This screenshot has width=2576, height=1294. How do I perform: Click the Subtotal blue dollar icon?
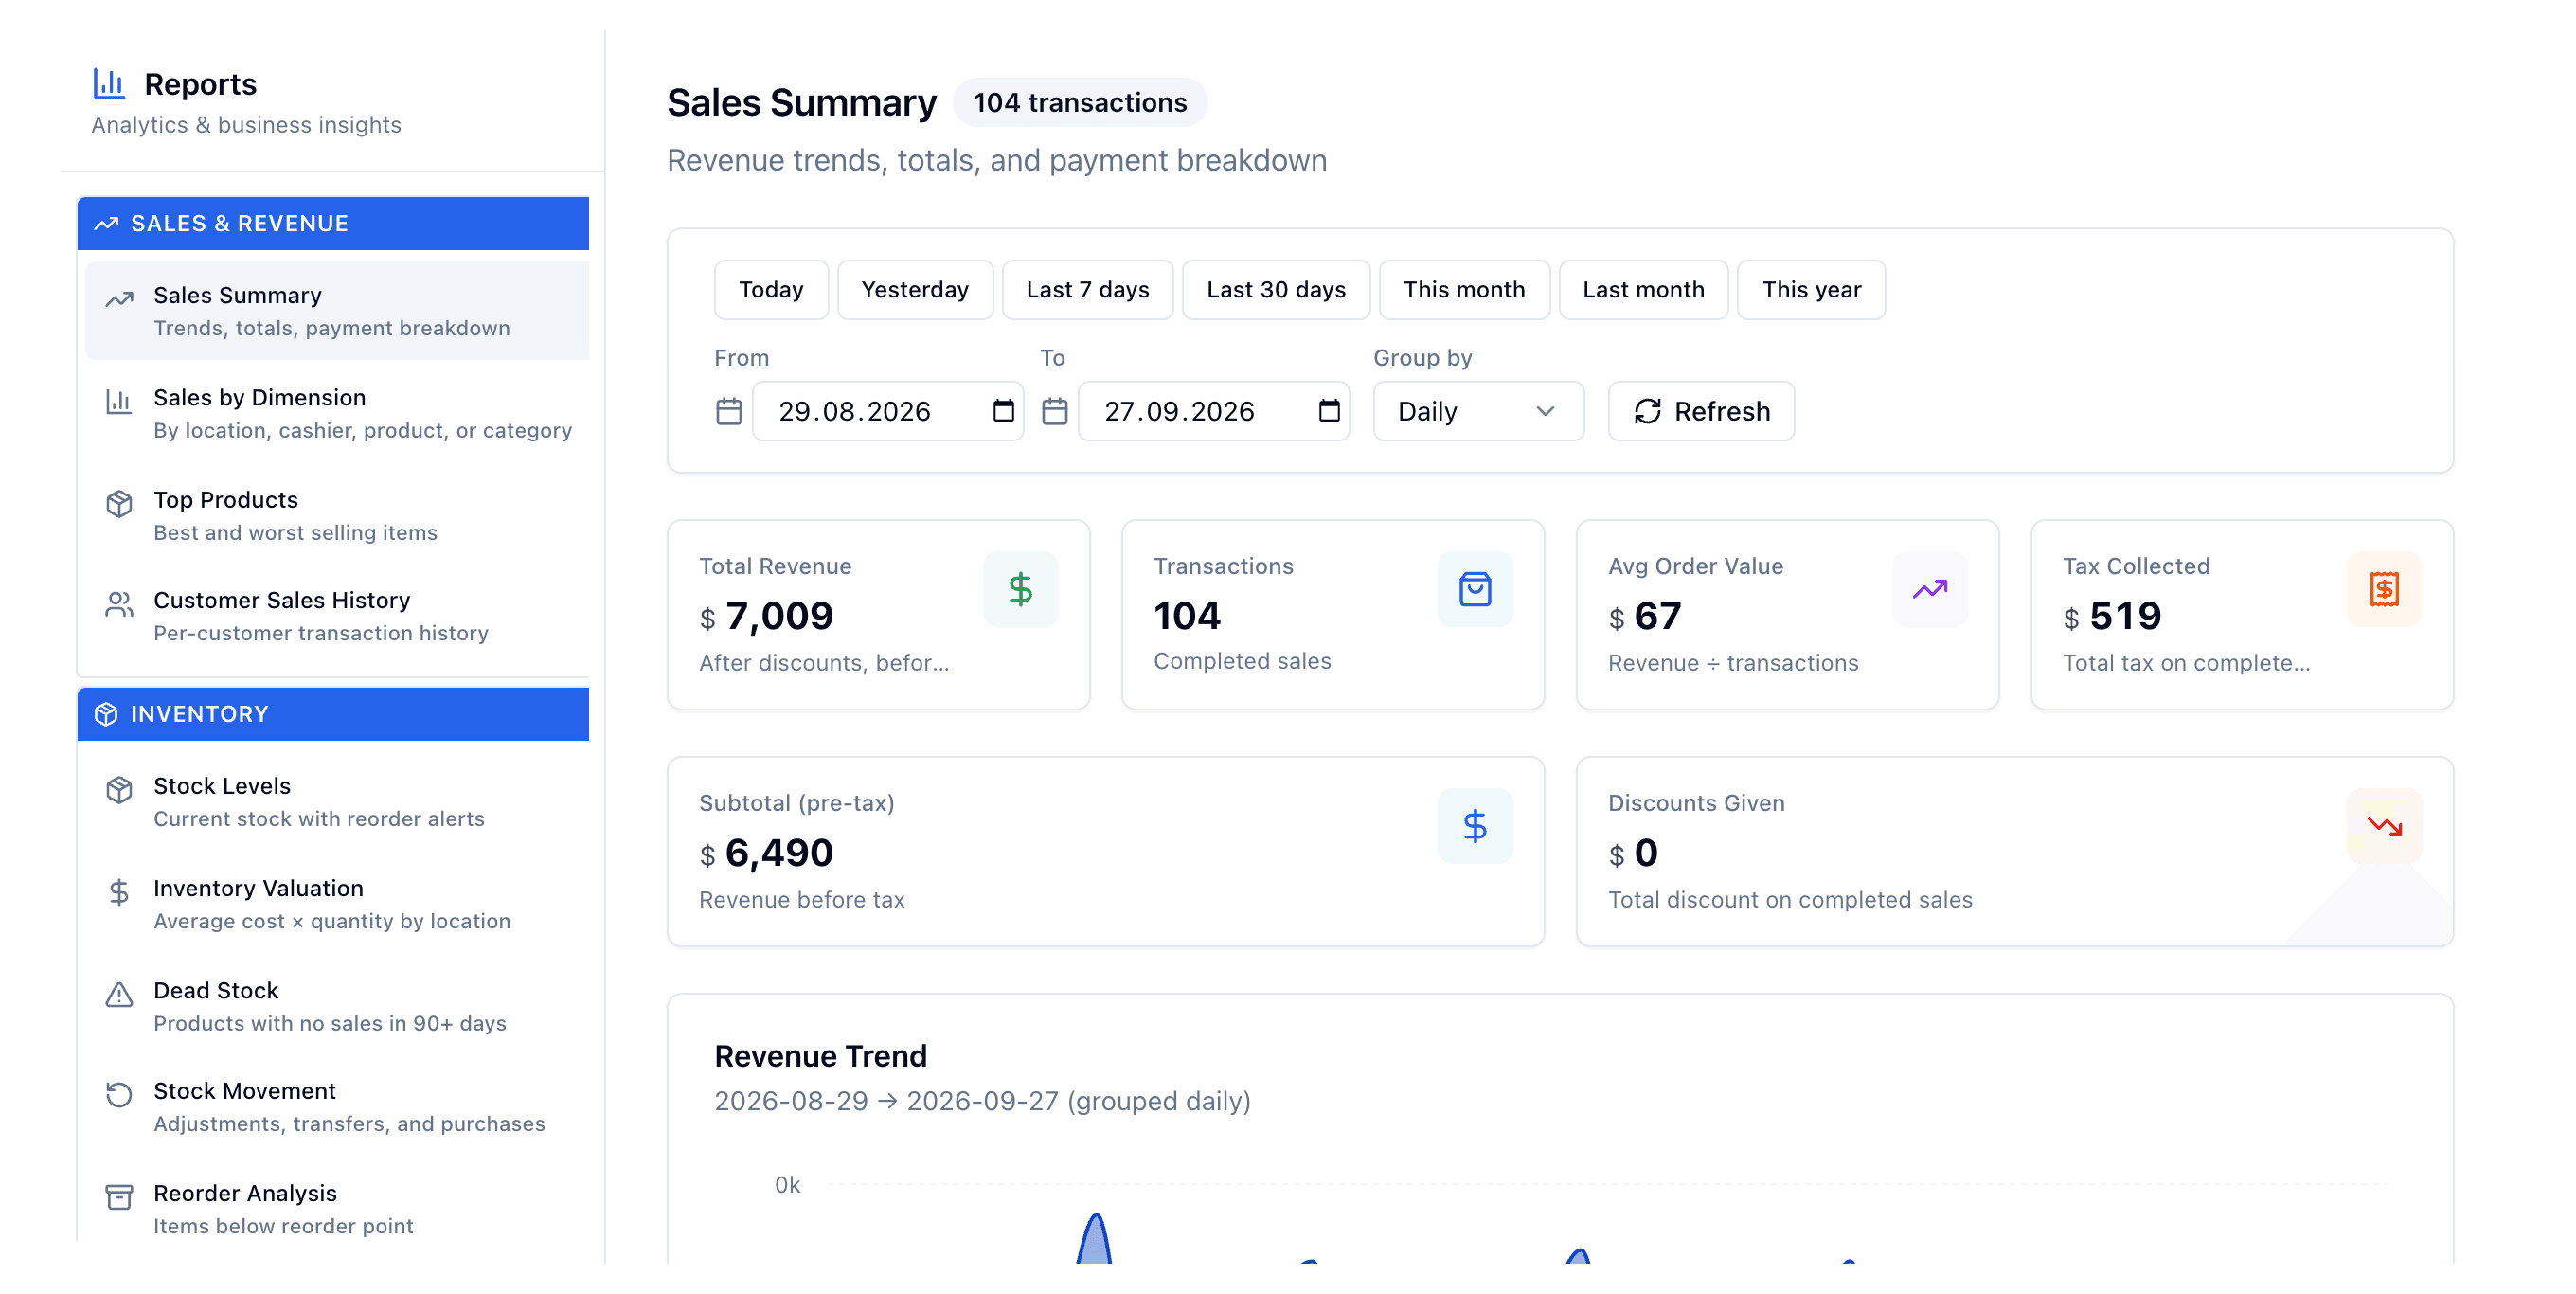(1475, 826)
